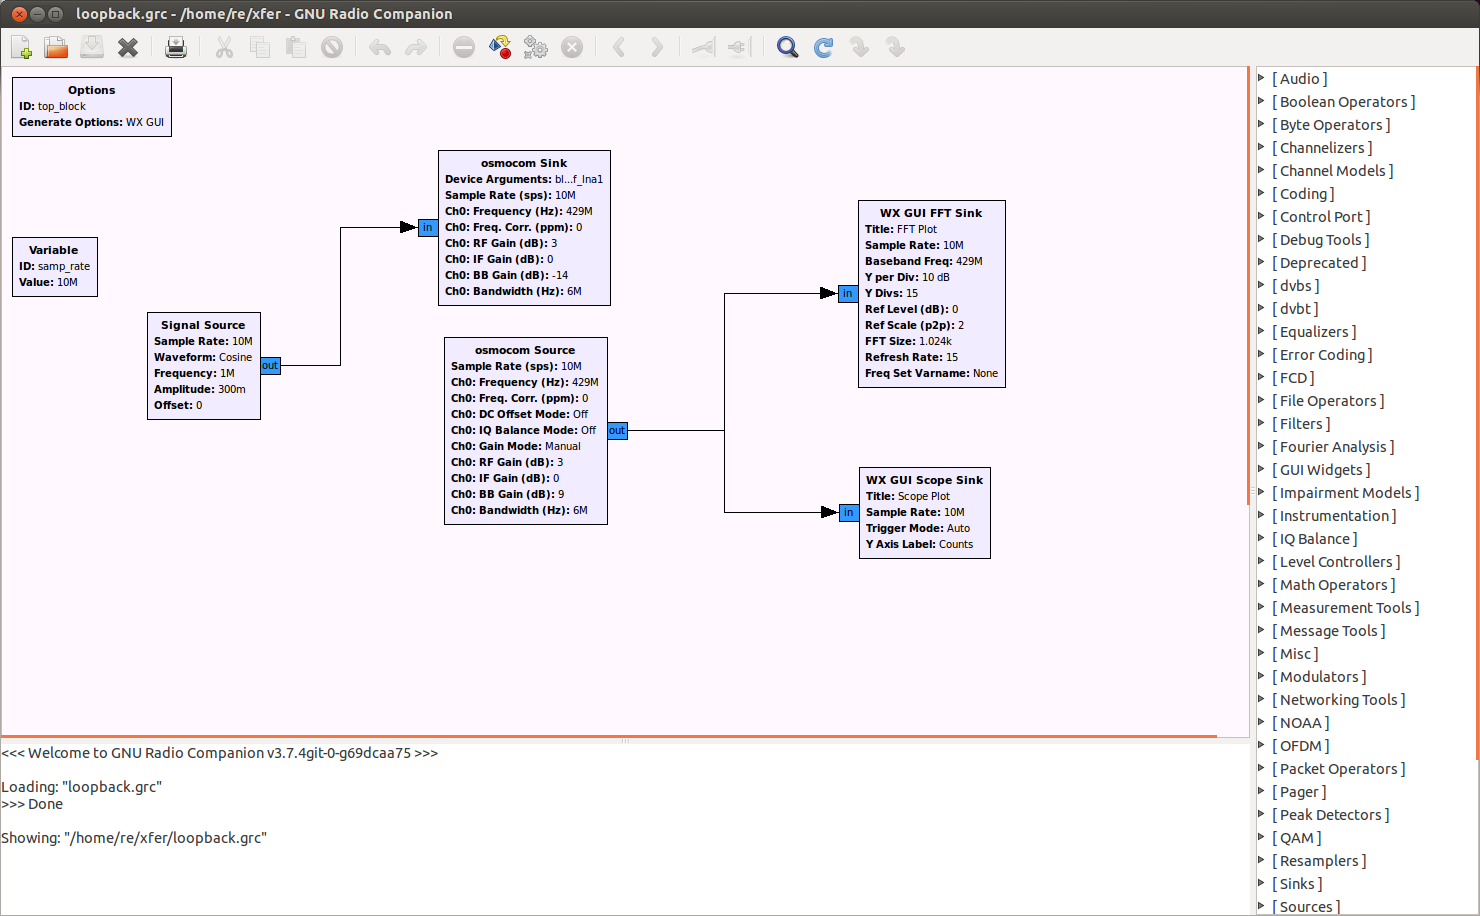Expand the GUI Widgets category
This screenshot has width=1480, height=916.
pos(1261,469)
